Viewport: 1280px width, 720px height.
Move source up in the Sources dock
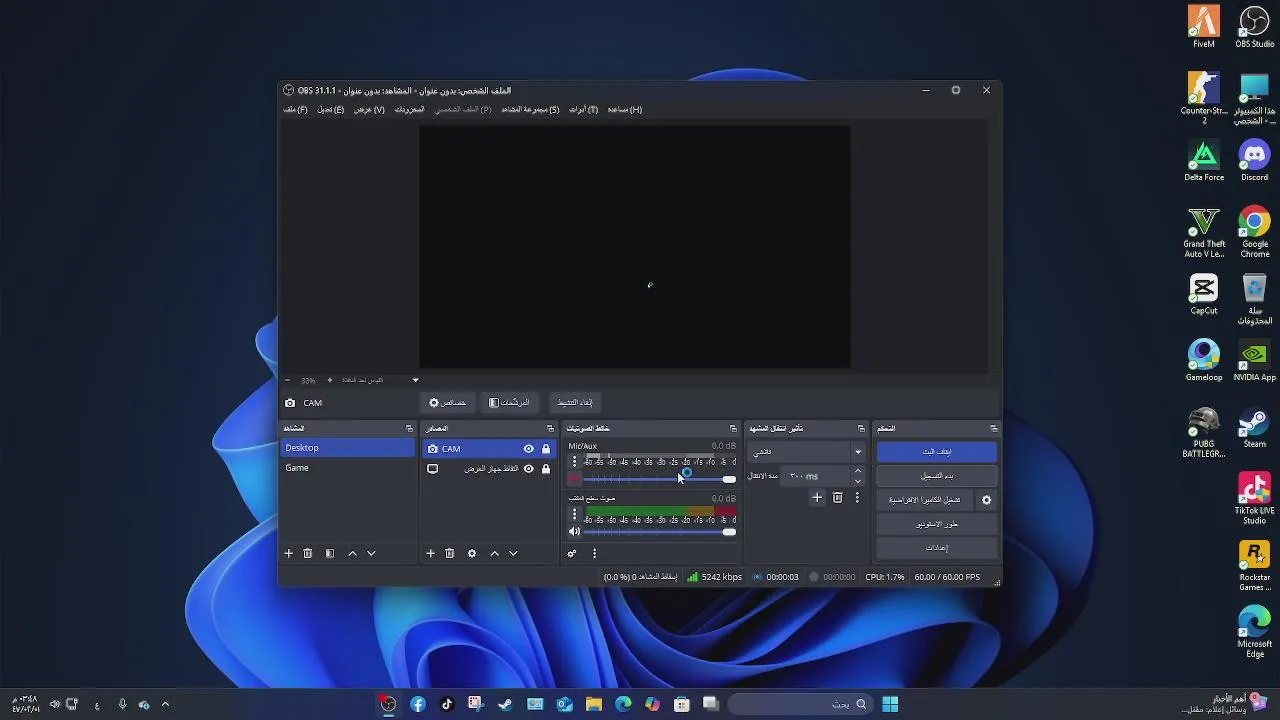[494, 553]
